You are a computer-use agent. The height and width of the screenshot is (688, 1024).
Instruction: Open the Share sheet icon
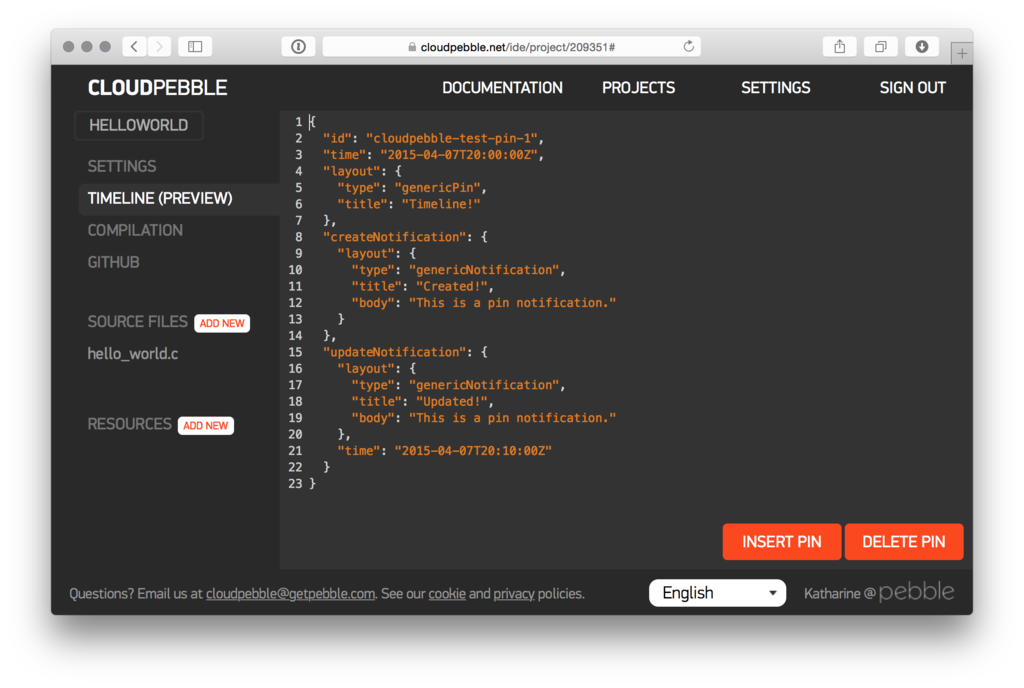(x=840, y=46)
